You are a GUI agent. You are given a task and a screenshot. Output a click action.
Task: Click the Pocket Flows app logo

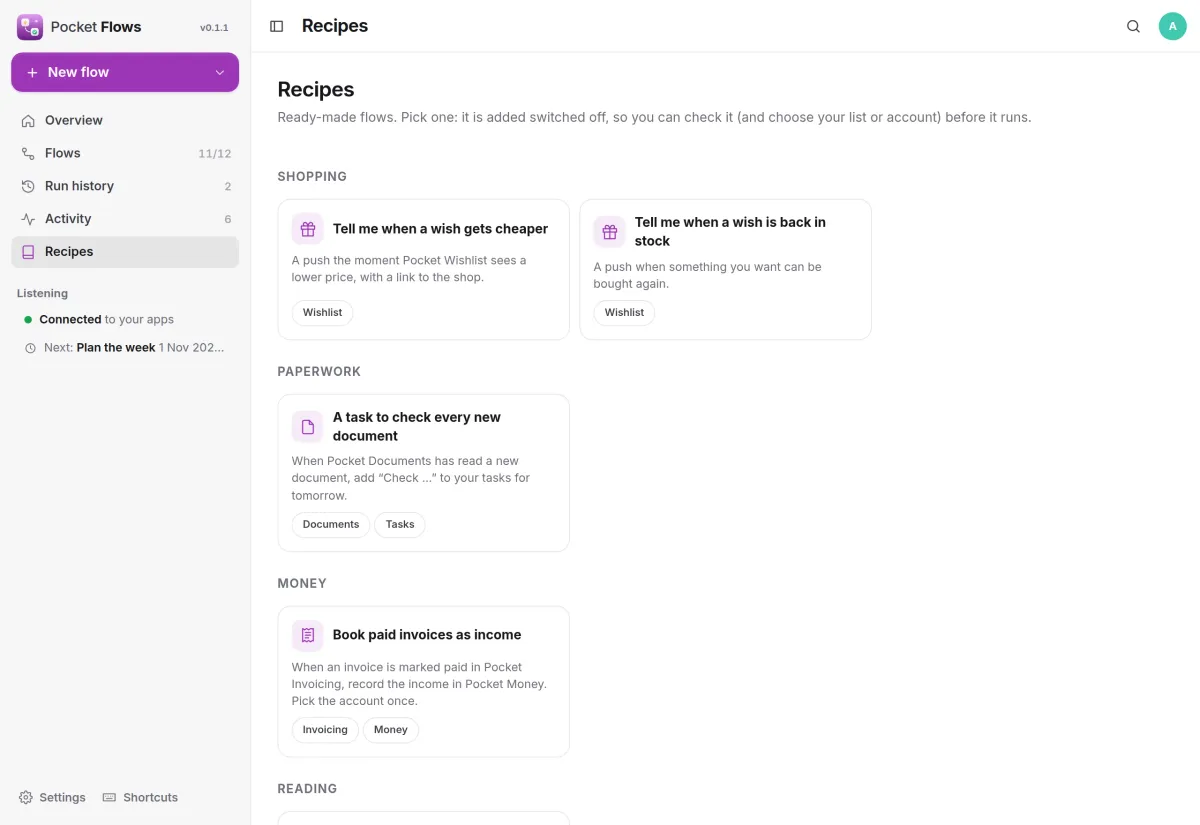[x=30, y=27]
